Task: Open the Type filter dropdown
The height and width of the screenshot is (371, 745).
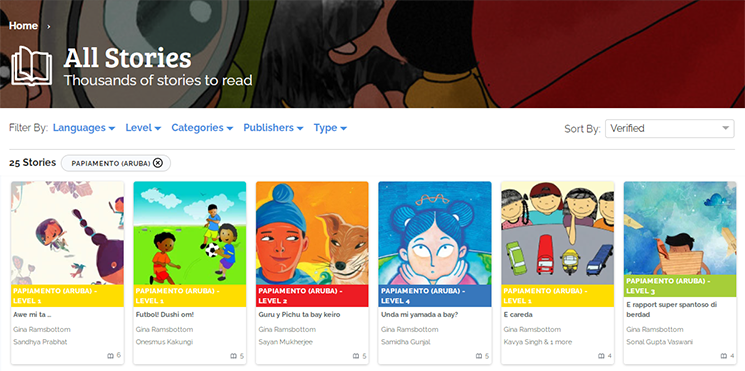Action: pos(330,128)
